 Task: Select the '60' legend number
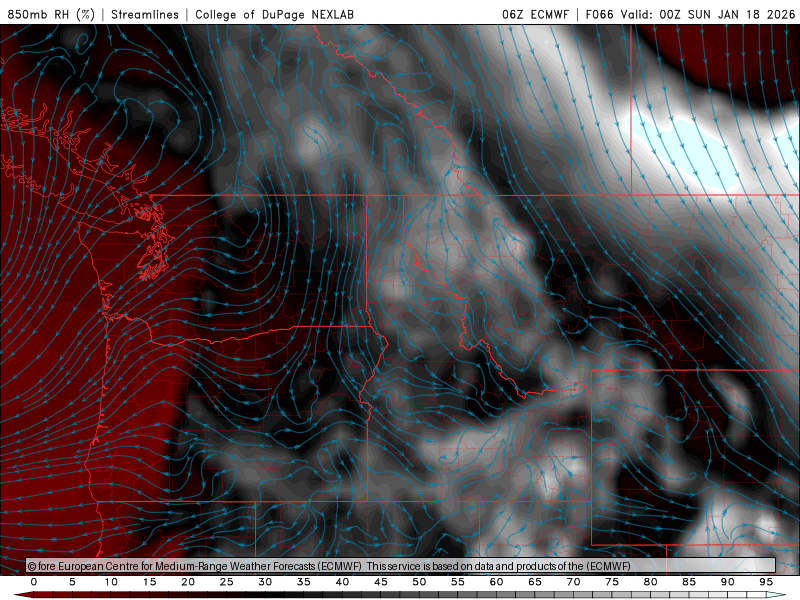496,582
